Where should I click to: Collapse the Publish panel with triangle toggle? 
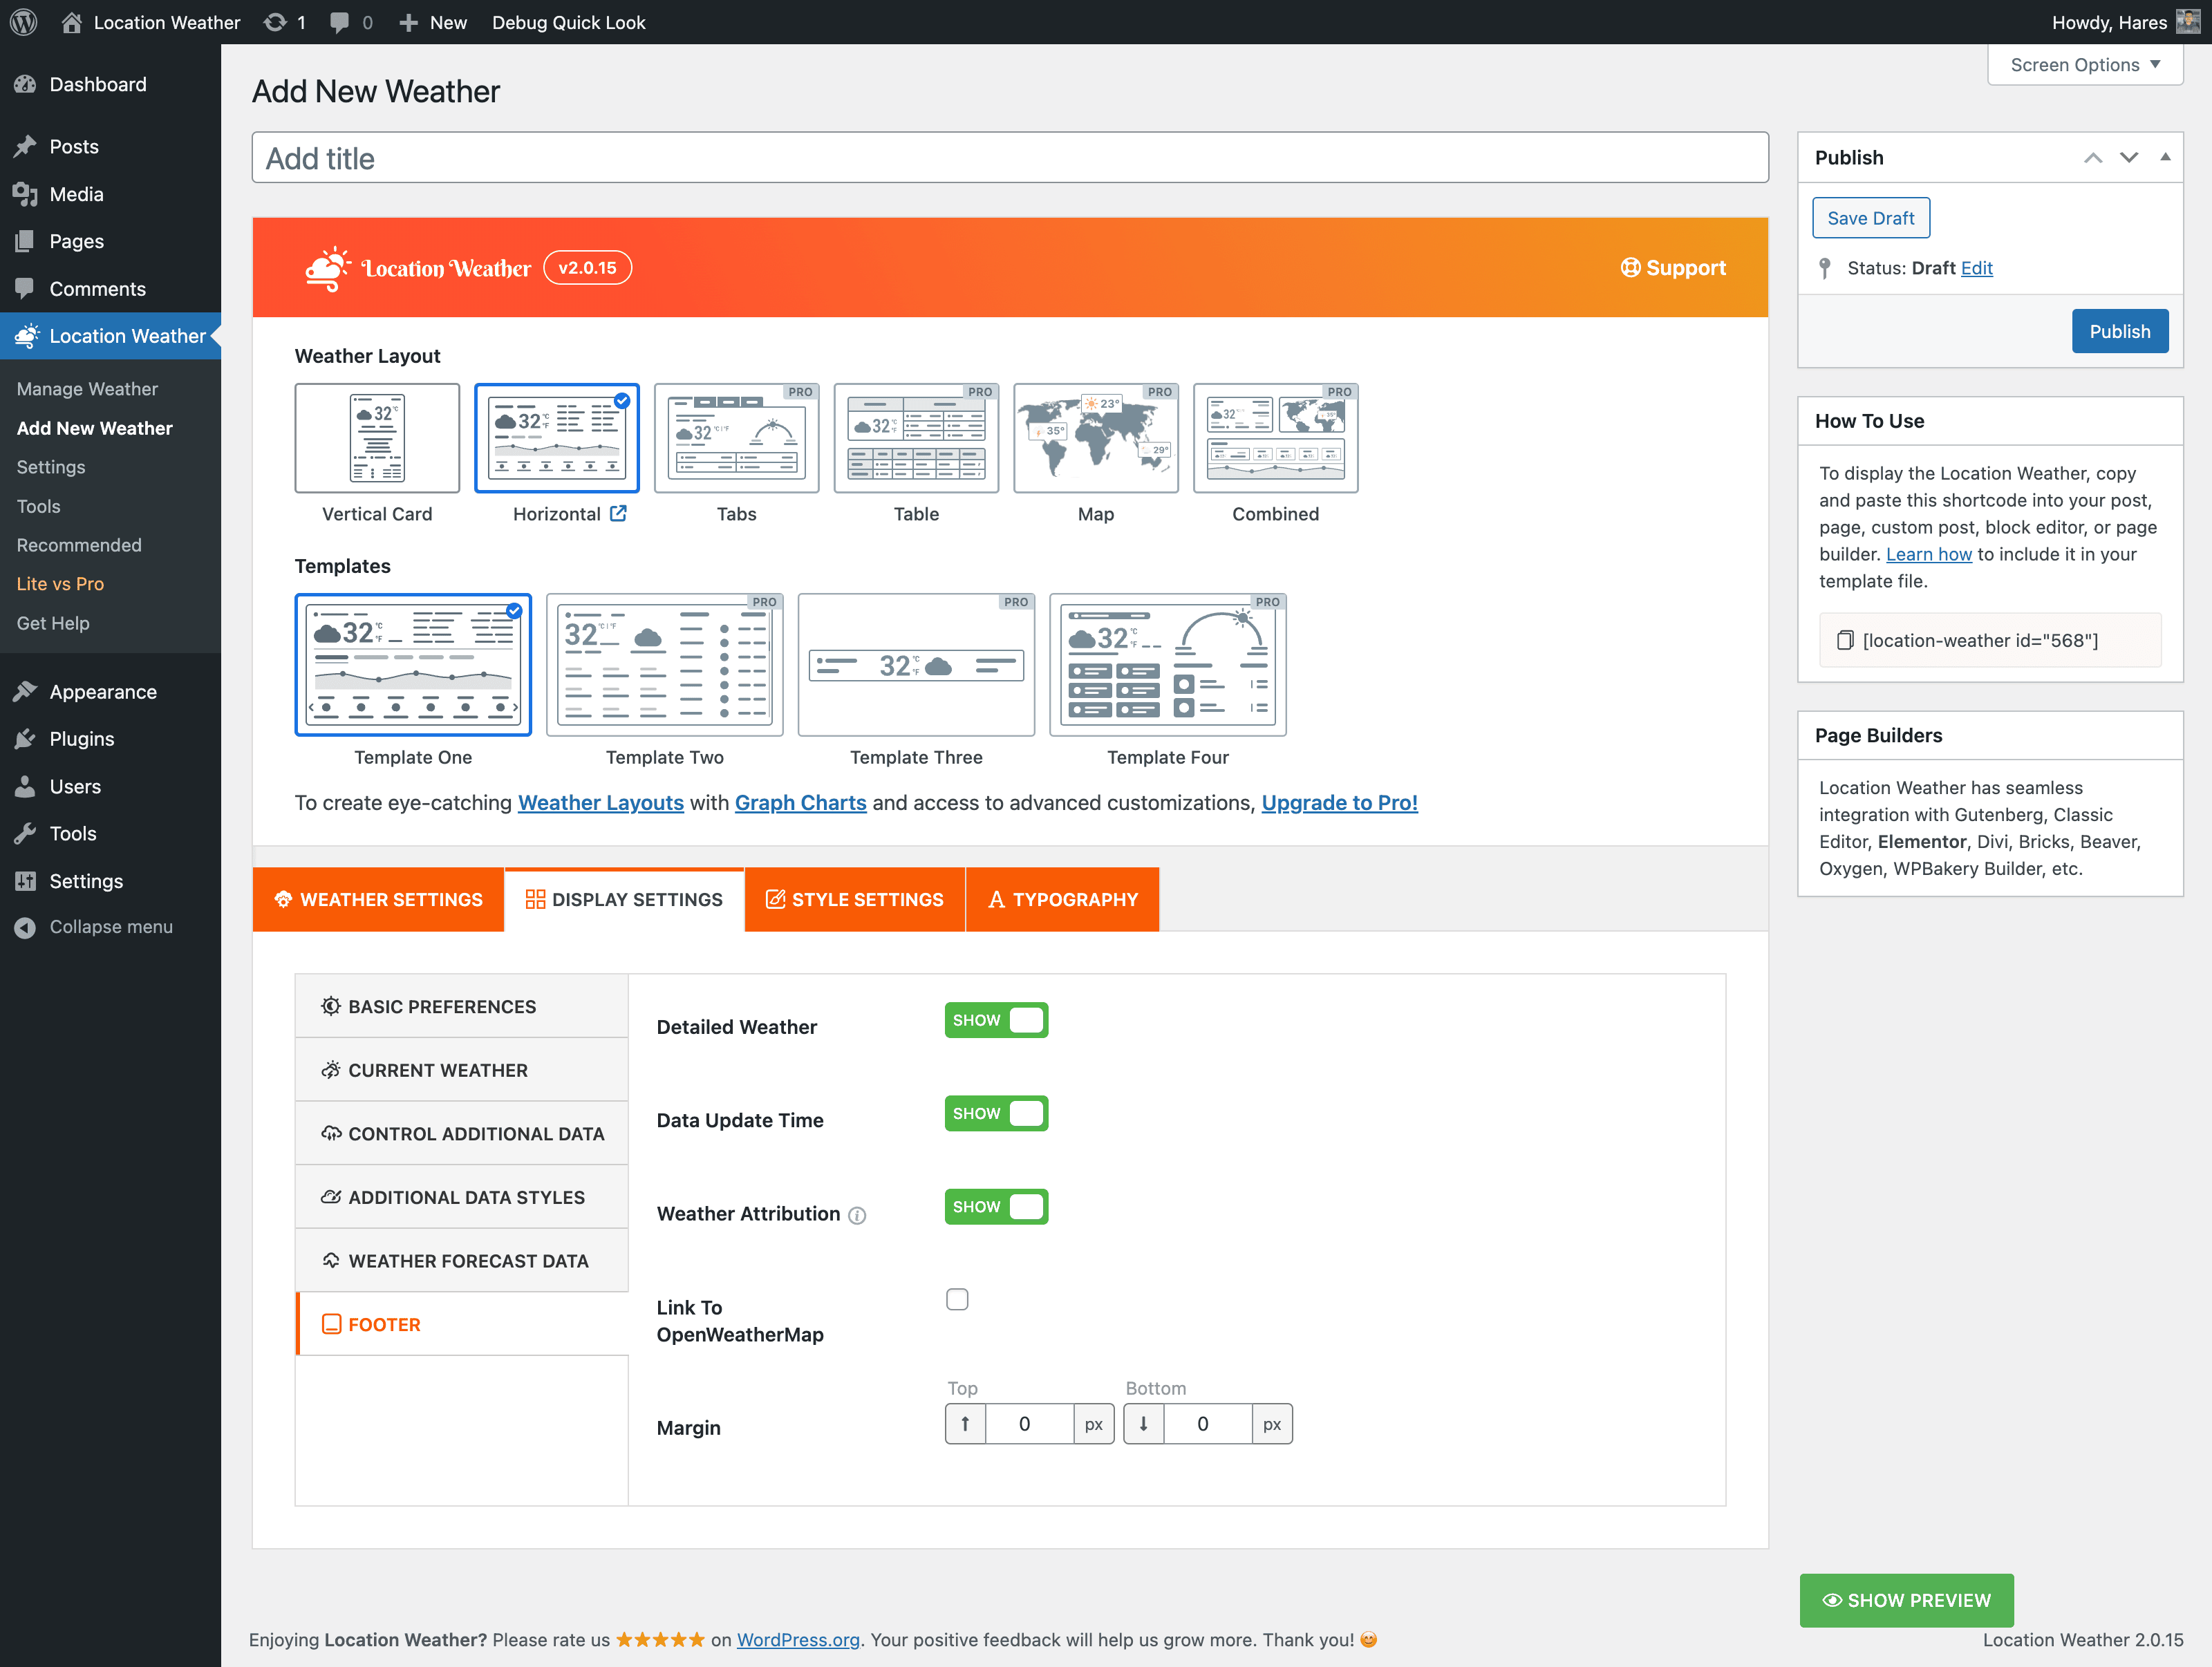(2165, 157)
